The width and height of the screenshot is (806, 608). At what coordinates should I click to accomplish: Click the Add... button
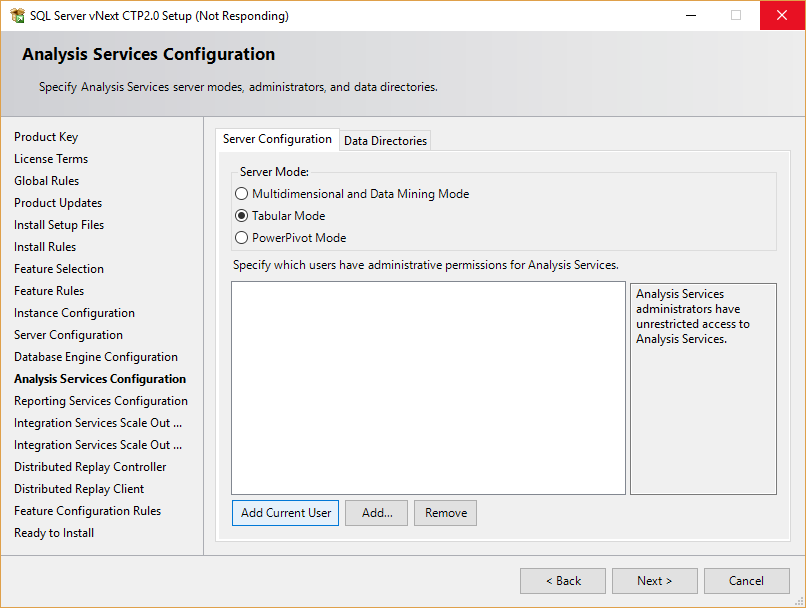tap(376, 513)
